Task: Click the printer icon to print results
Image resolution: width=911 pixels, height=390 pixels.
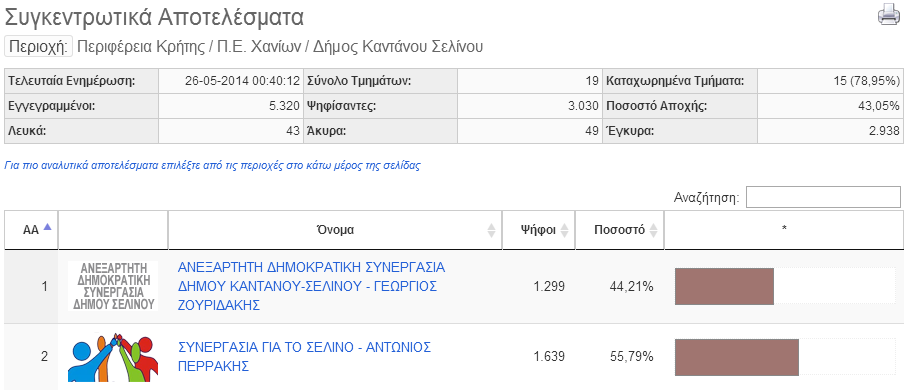Action: coord(888,15)
